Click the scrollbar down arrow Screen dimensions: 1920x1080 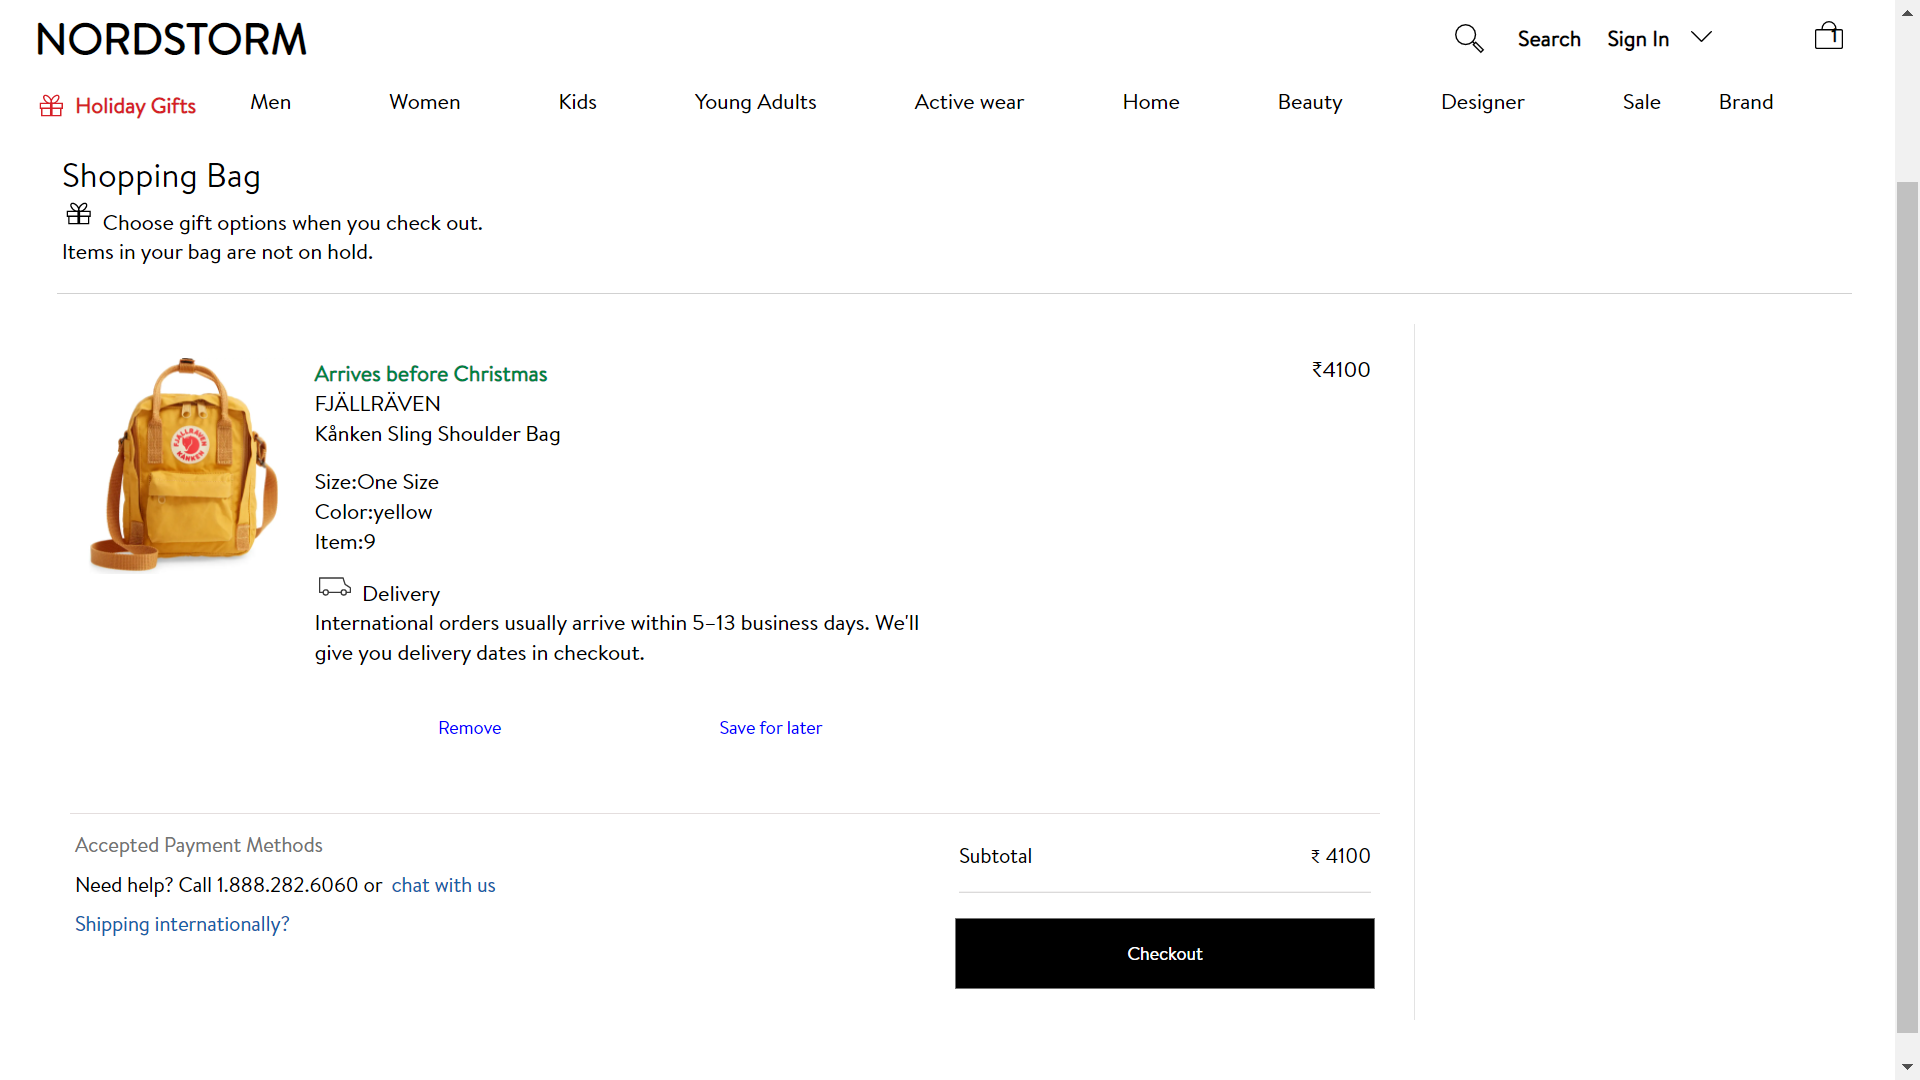coord(1906,1067)
